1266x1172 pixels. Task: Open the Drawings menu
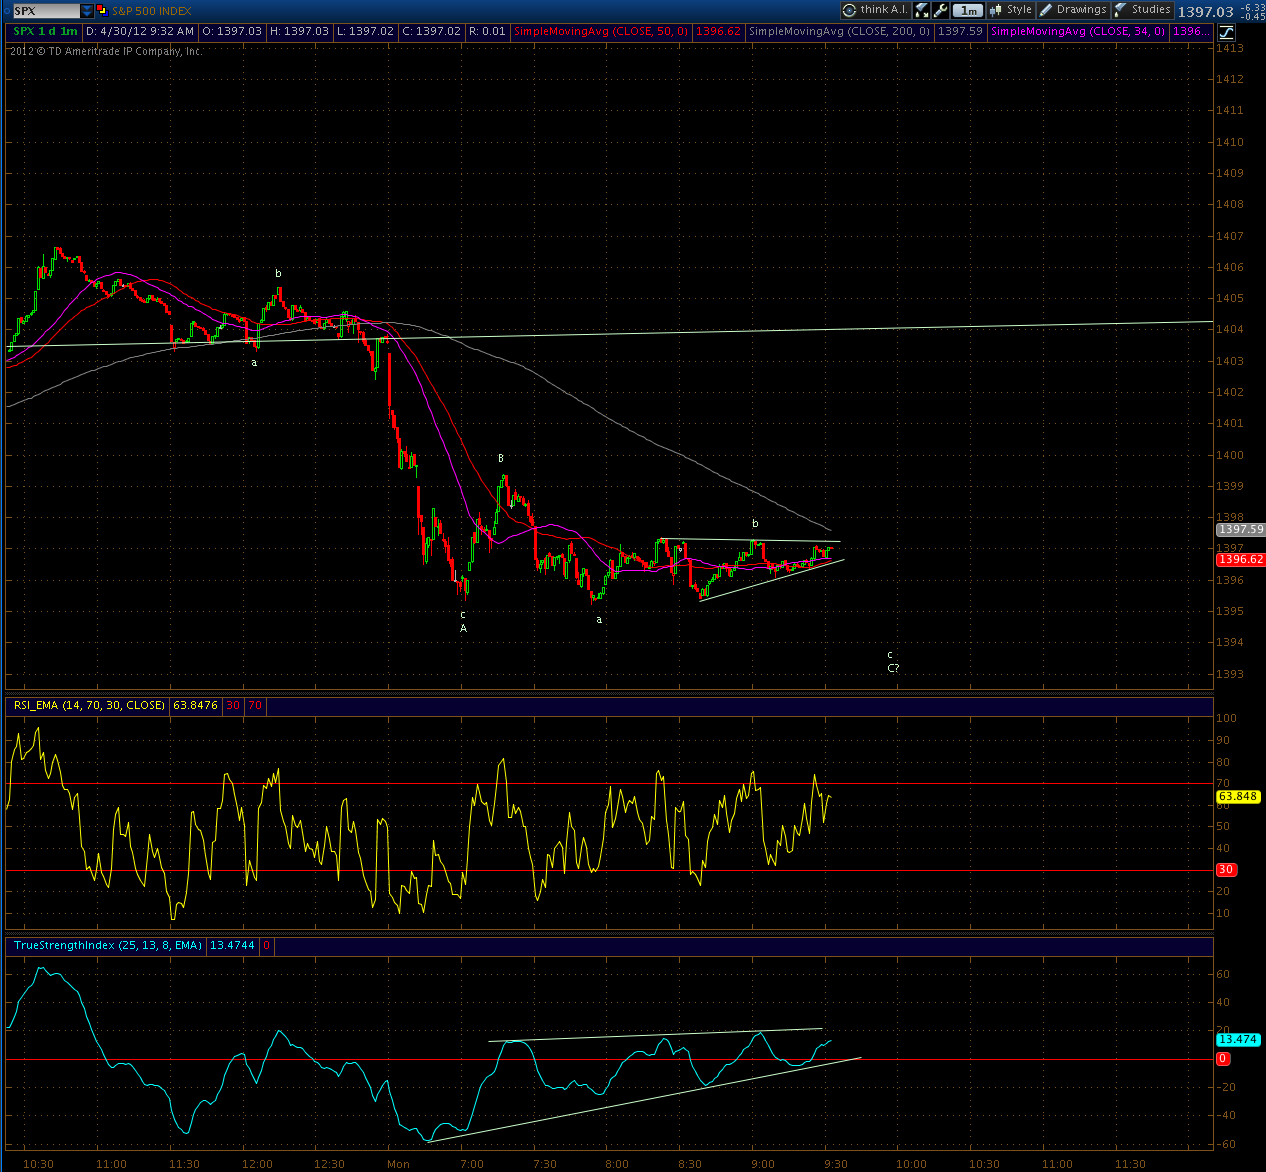click(x=1073, y=10)
